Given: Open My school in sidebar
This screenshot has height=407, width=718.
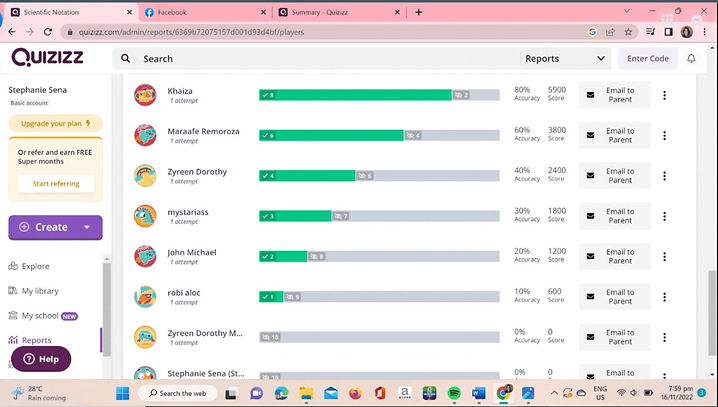Looking at the screenshot, I should [x=43, y=315].
